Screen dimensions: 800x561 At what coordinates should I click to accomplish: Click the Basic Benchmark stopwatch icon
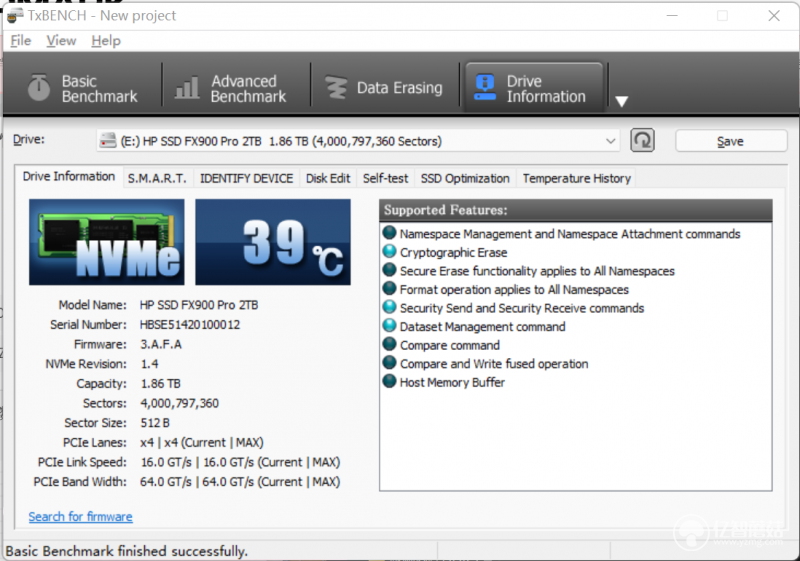(x=39, y=87)
